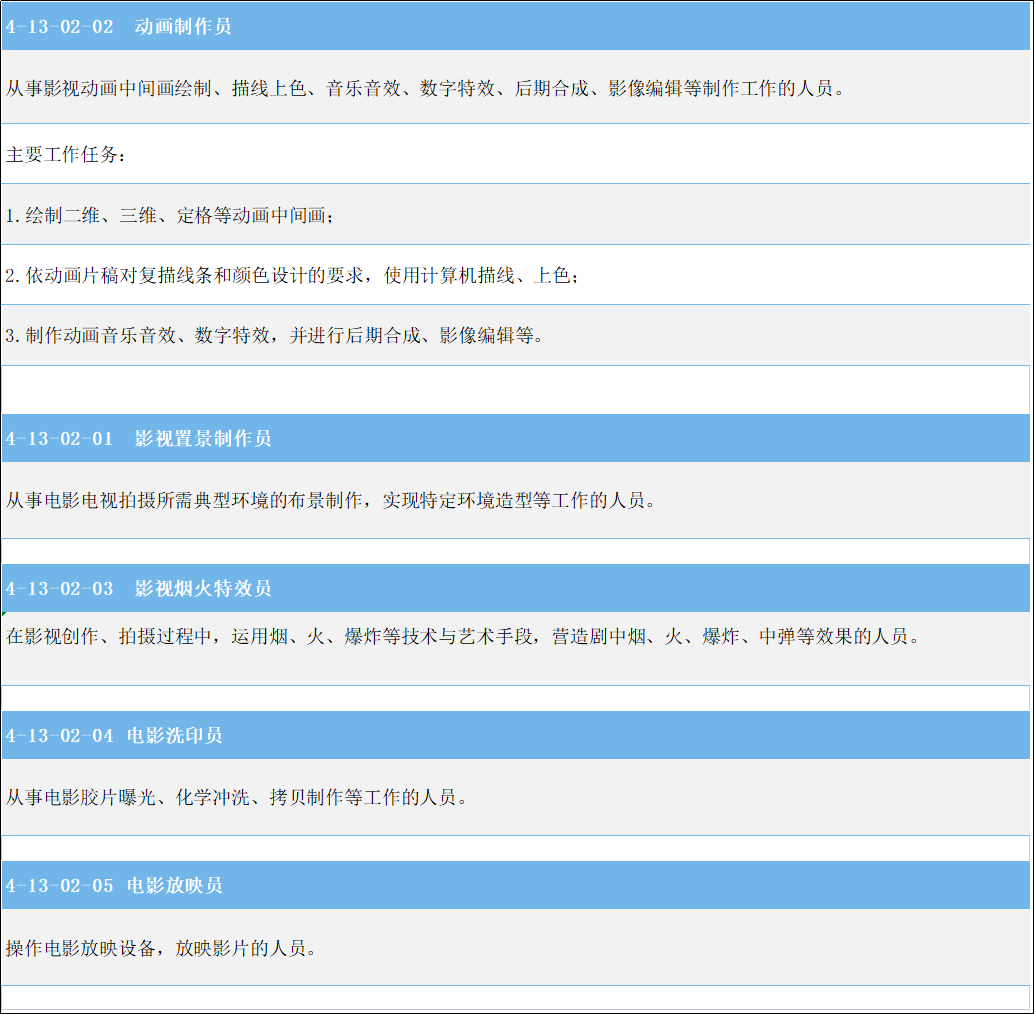Screen dimensions: 1035x1014
Task: Click green corner marker below 影视烟火特效员 header
Action: pos(4,614)
